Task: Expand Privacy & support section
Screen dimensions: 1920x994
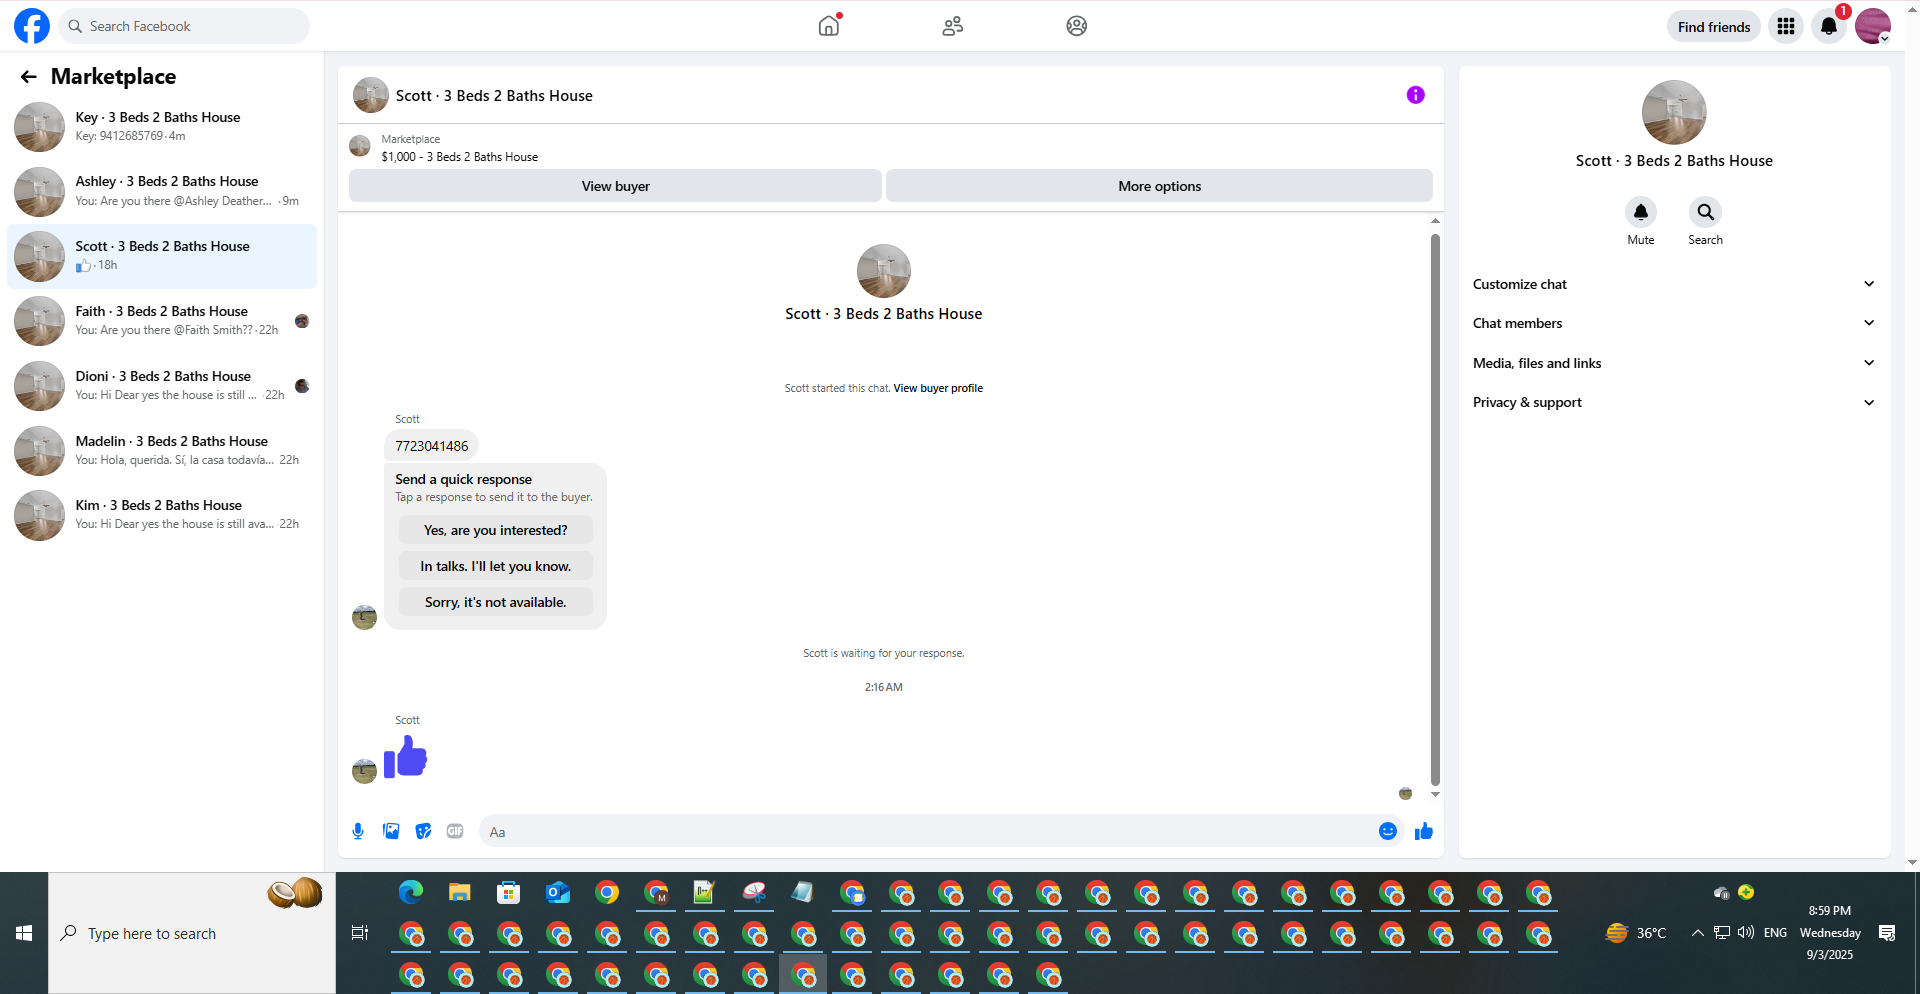Action: tap(1674, 402)
